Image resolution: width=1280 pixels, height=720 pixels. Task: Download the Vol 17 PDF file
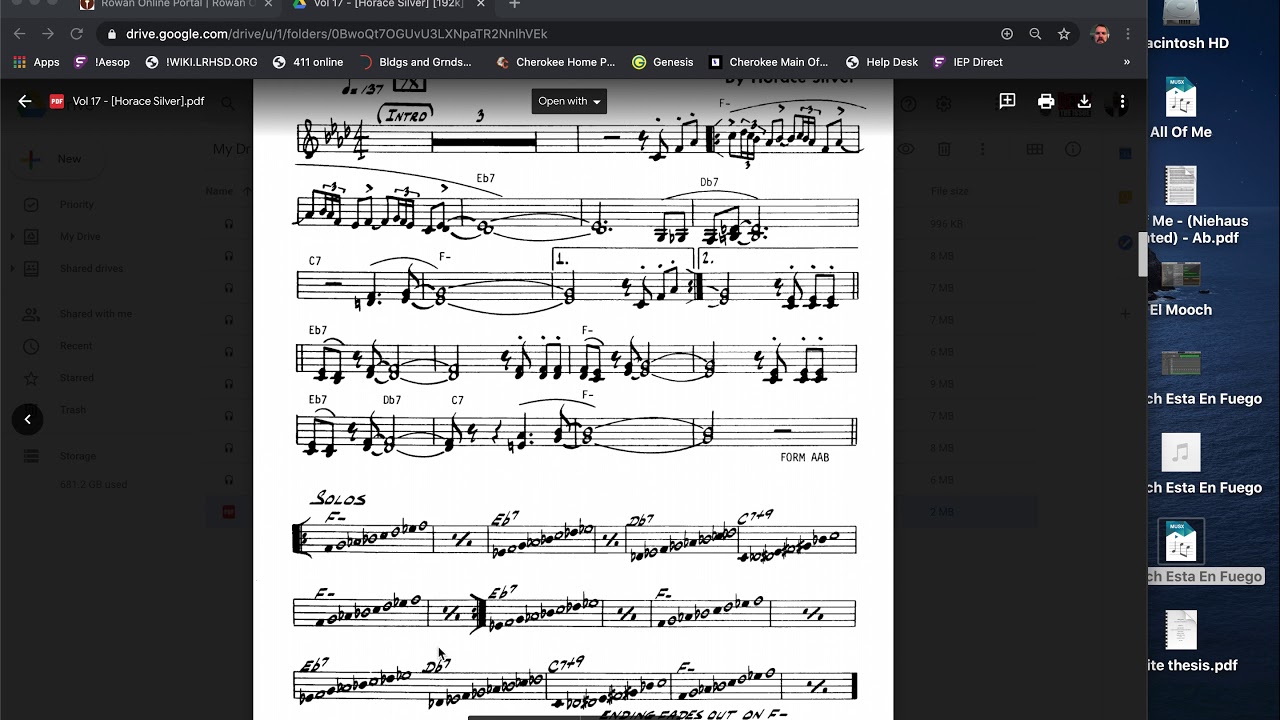point(1084,101)
